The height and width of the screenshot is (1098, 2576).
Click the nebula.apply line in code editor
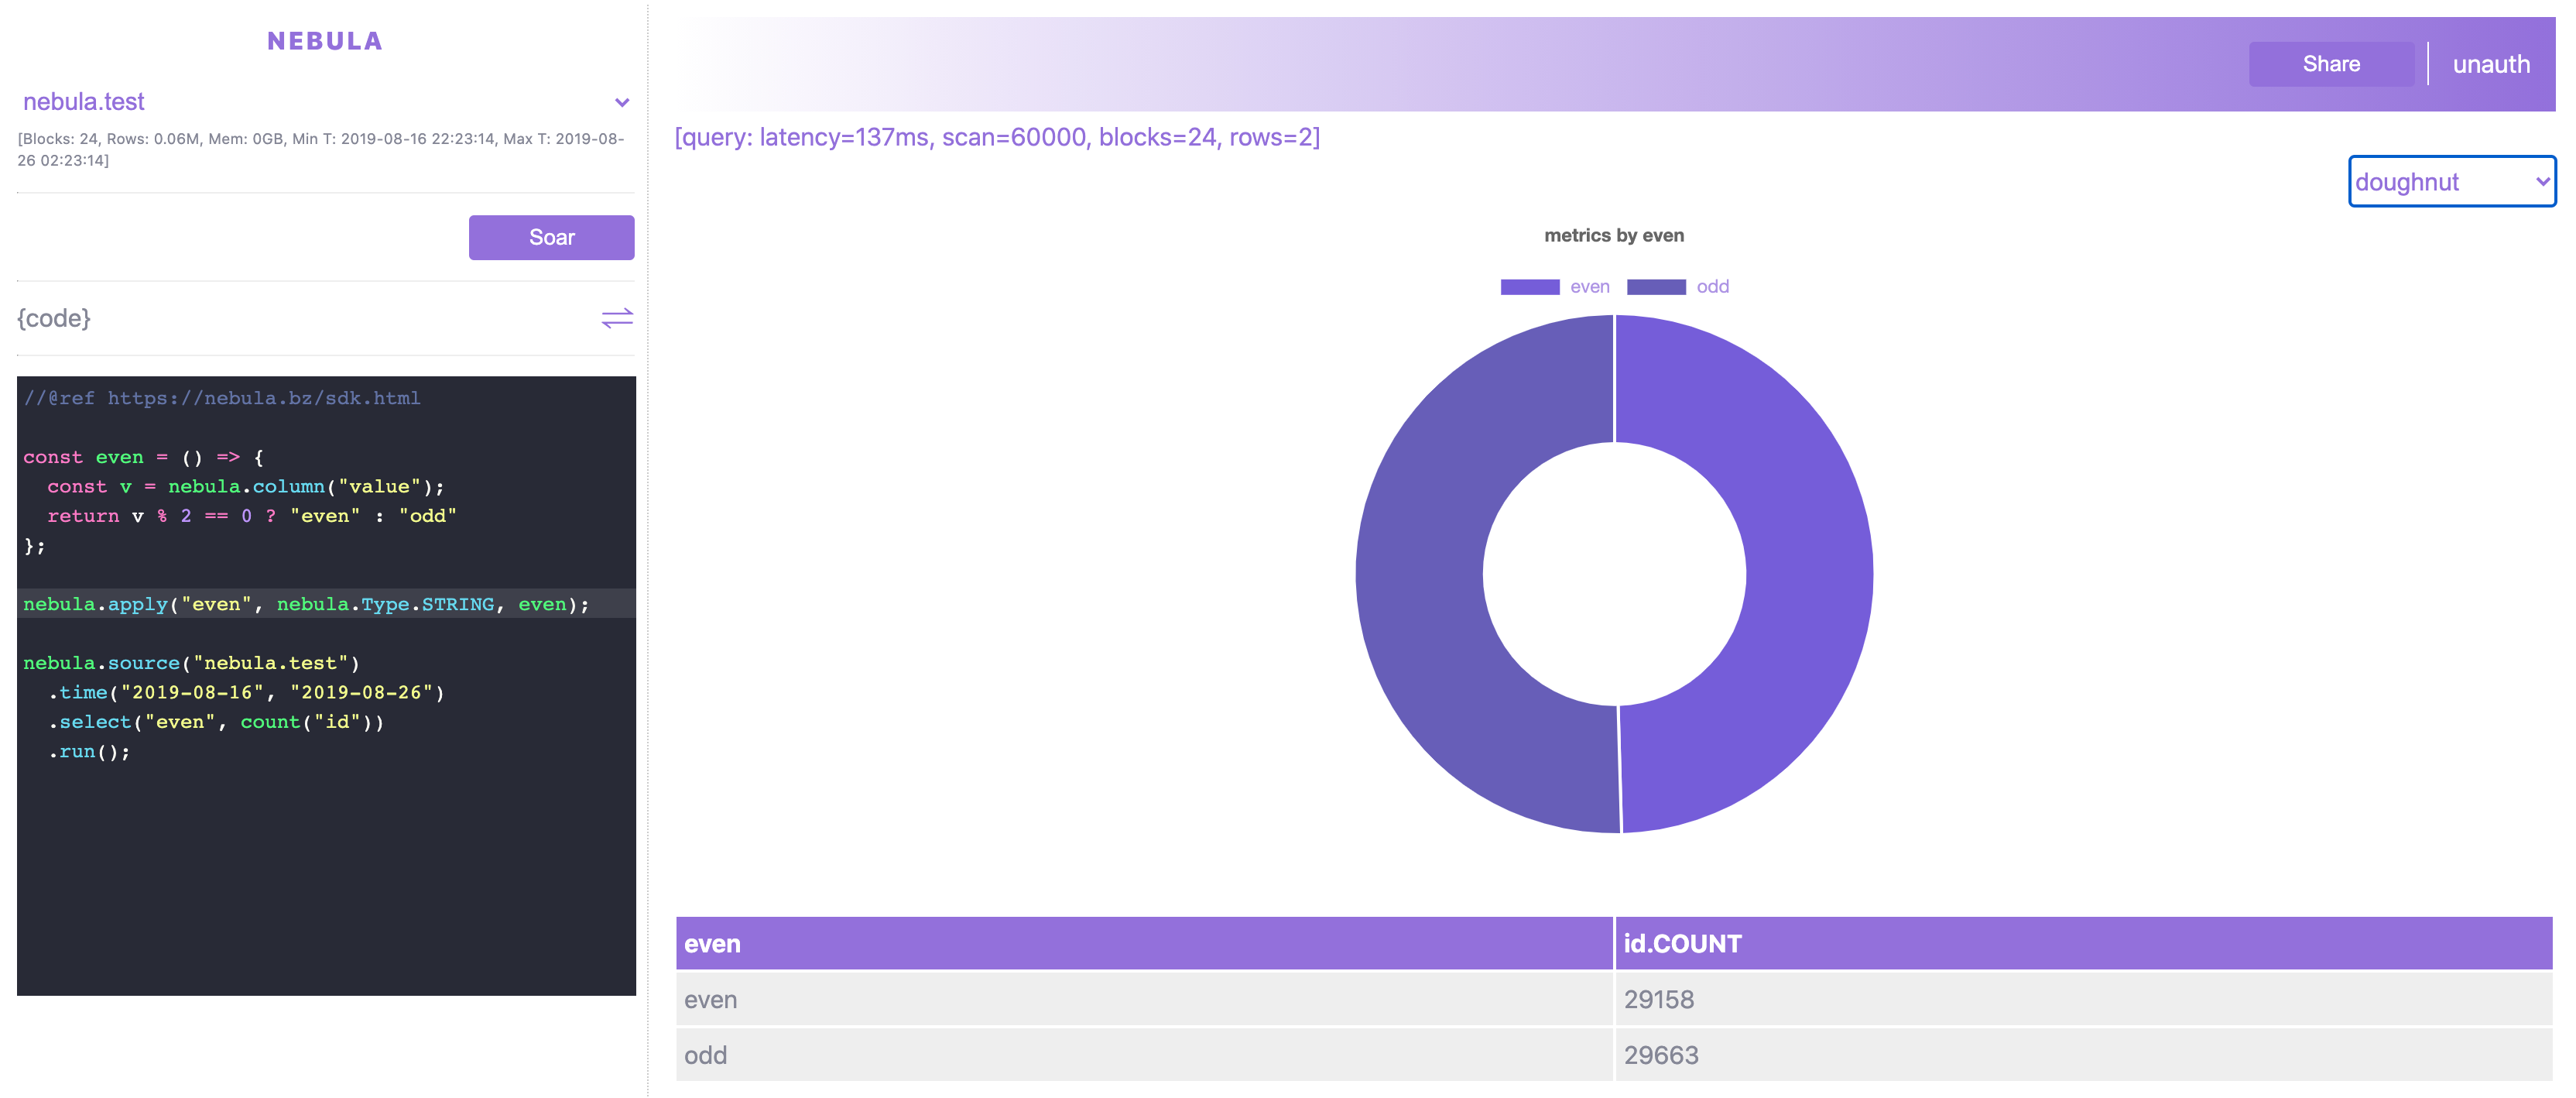(x=306, y=604)
